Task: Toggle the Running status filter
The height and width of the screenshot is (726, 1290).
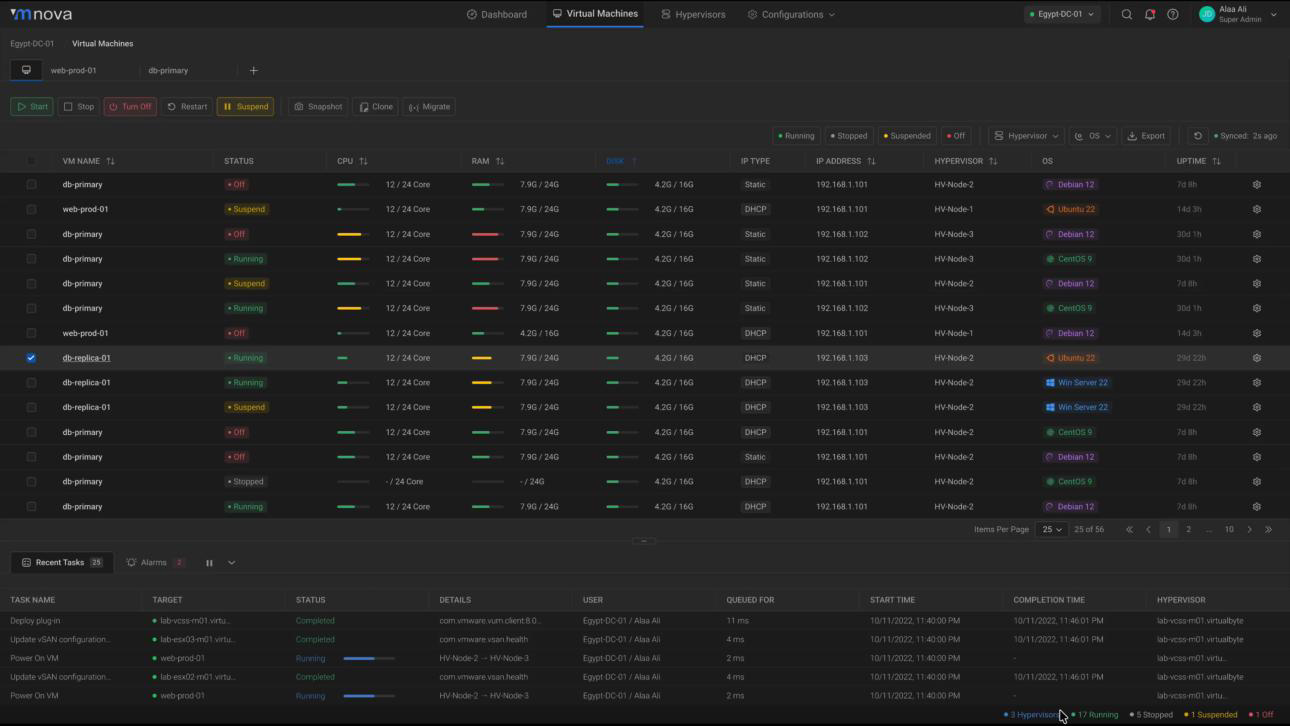Action: coord(796,136)
